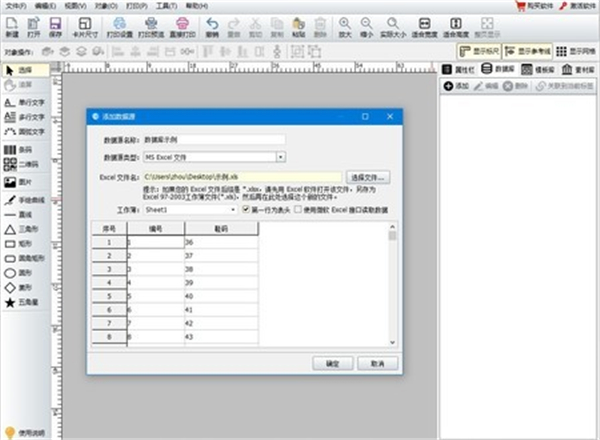Viewport: 600px width, 440px height.
Task: Toggle the 第一行为表头 checkbox
Action: point(246,210)
